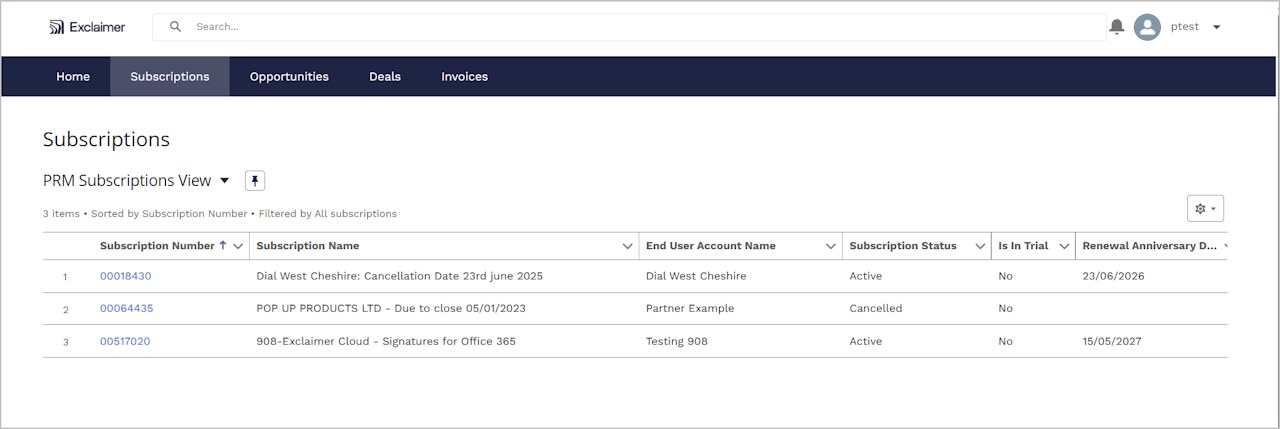
Task: Open the Subscription Name column menu
Action: click(628, 246)
